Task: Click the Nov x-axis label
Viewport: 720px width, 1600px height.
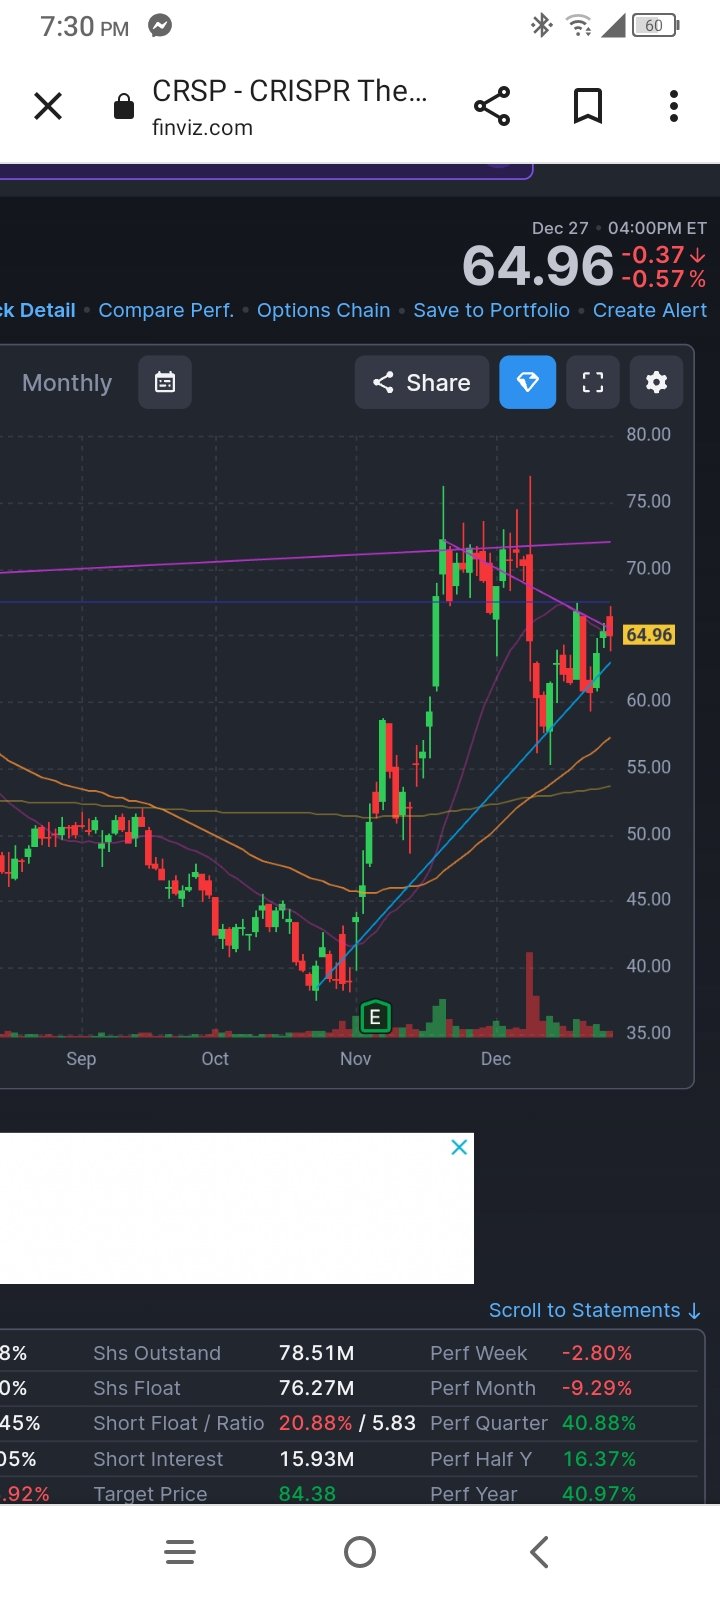Action: point(355,1059)
